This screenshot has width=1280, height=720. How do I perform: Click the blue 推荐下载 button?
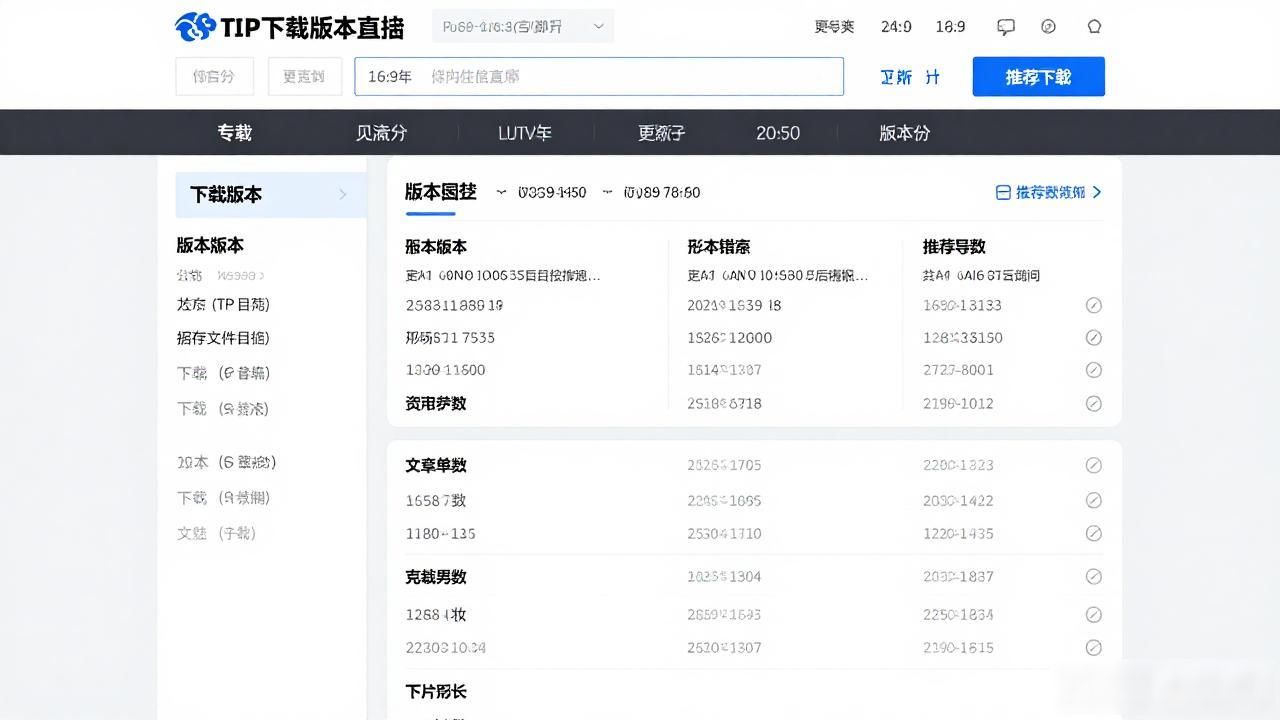[1038, 77]
